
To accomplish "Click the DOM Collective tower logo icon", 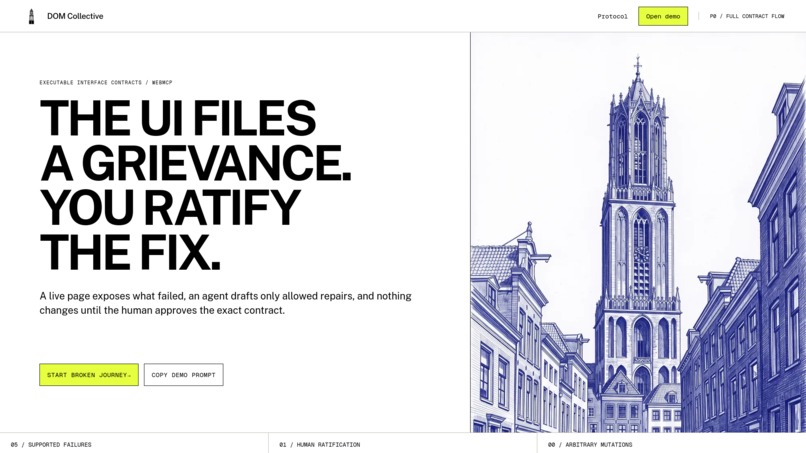I will (x=31, y=16).
